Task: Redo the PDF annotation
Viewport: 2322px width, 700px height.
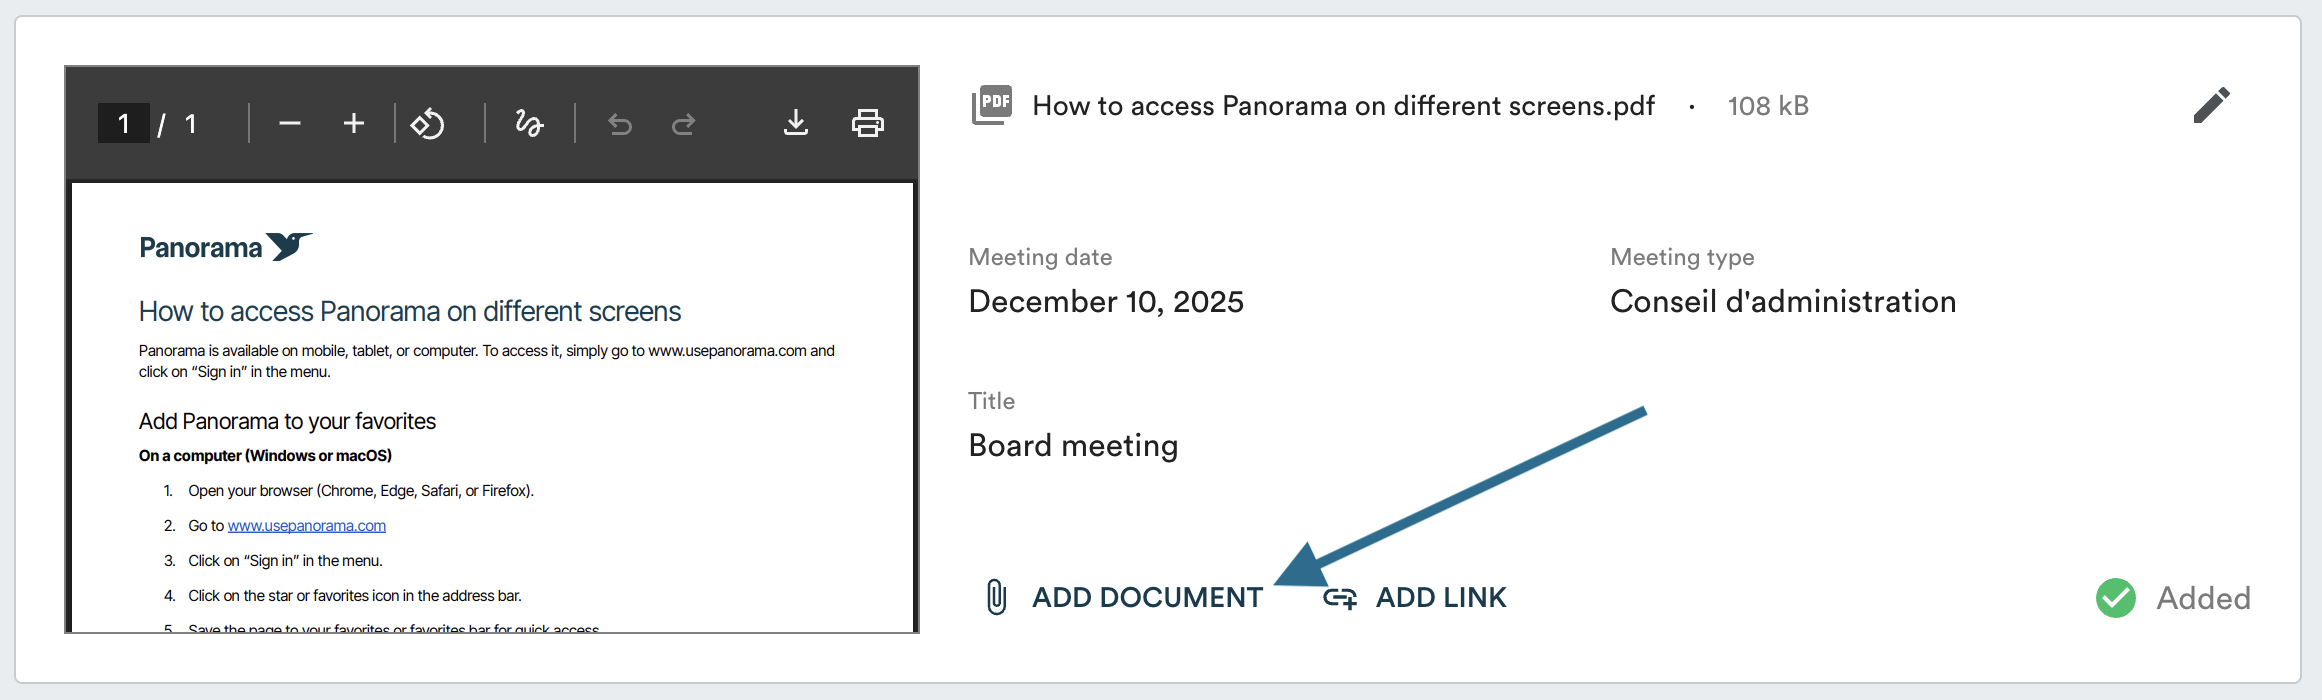Action: 684,124
